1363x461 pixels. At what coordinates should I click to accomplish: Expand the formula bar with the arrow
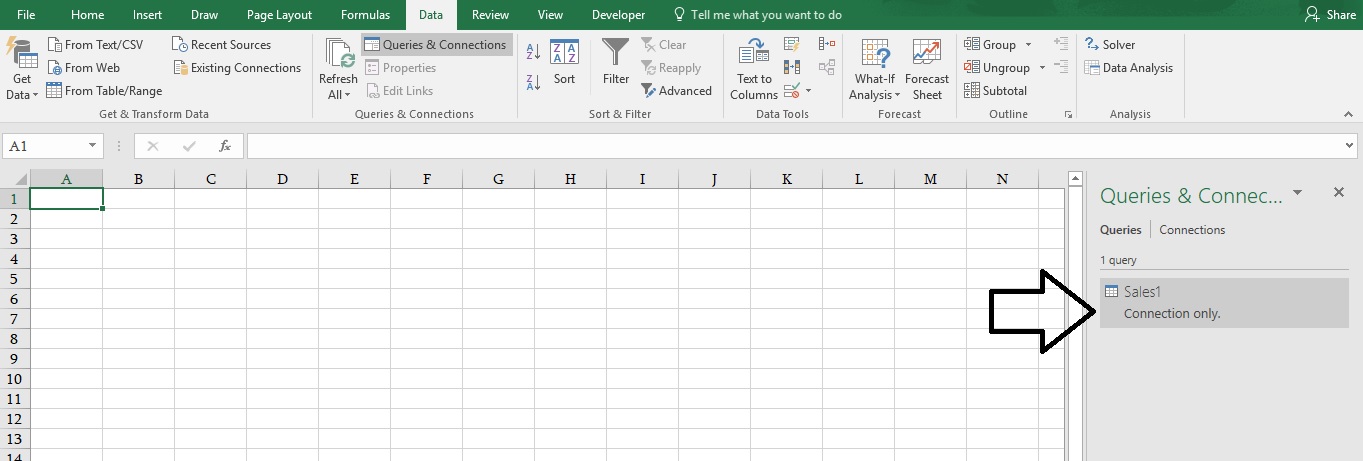1351,146
